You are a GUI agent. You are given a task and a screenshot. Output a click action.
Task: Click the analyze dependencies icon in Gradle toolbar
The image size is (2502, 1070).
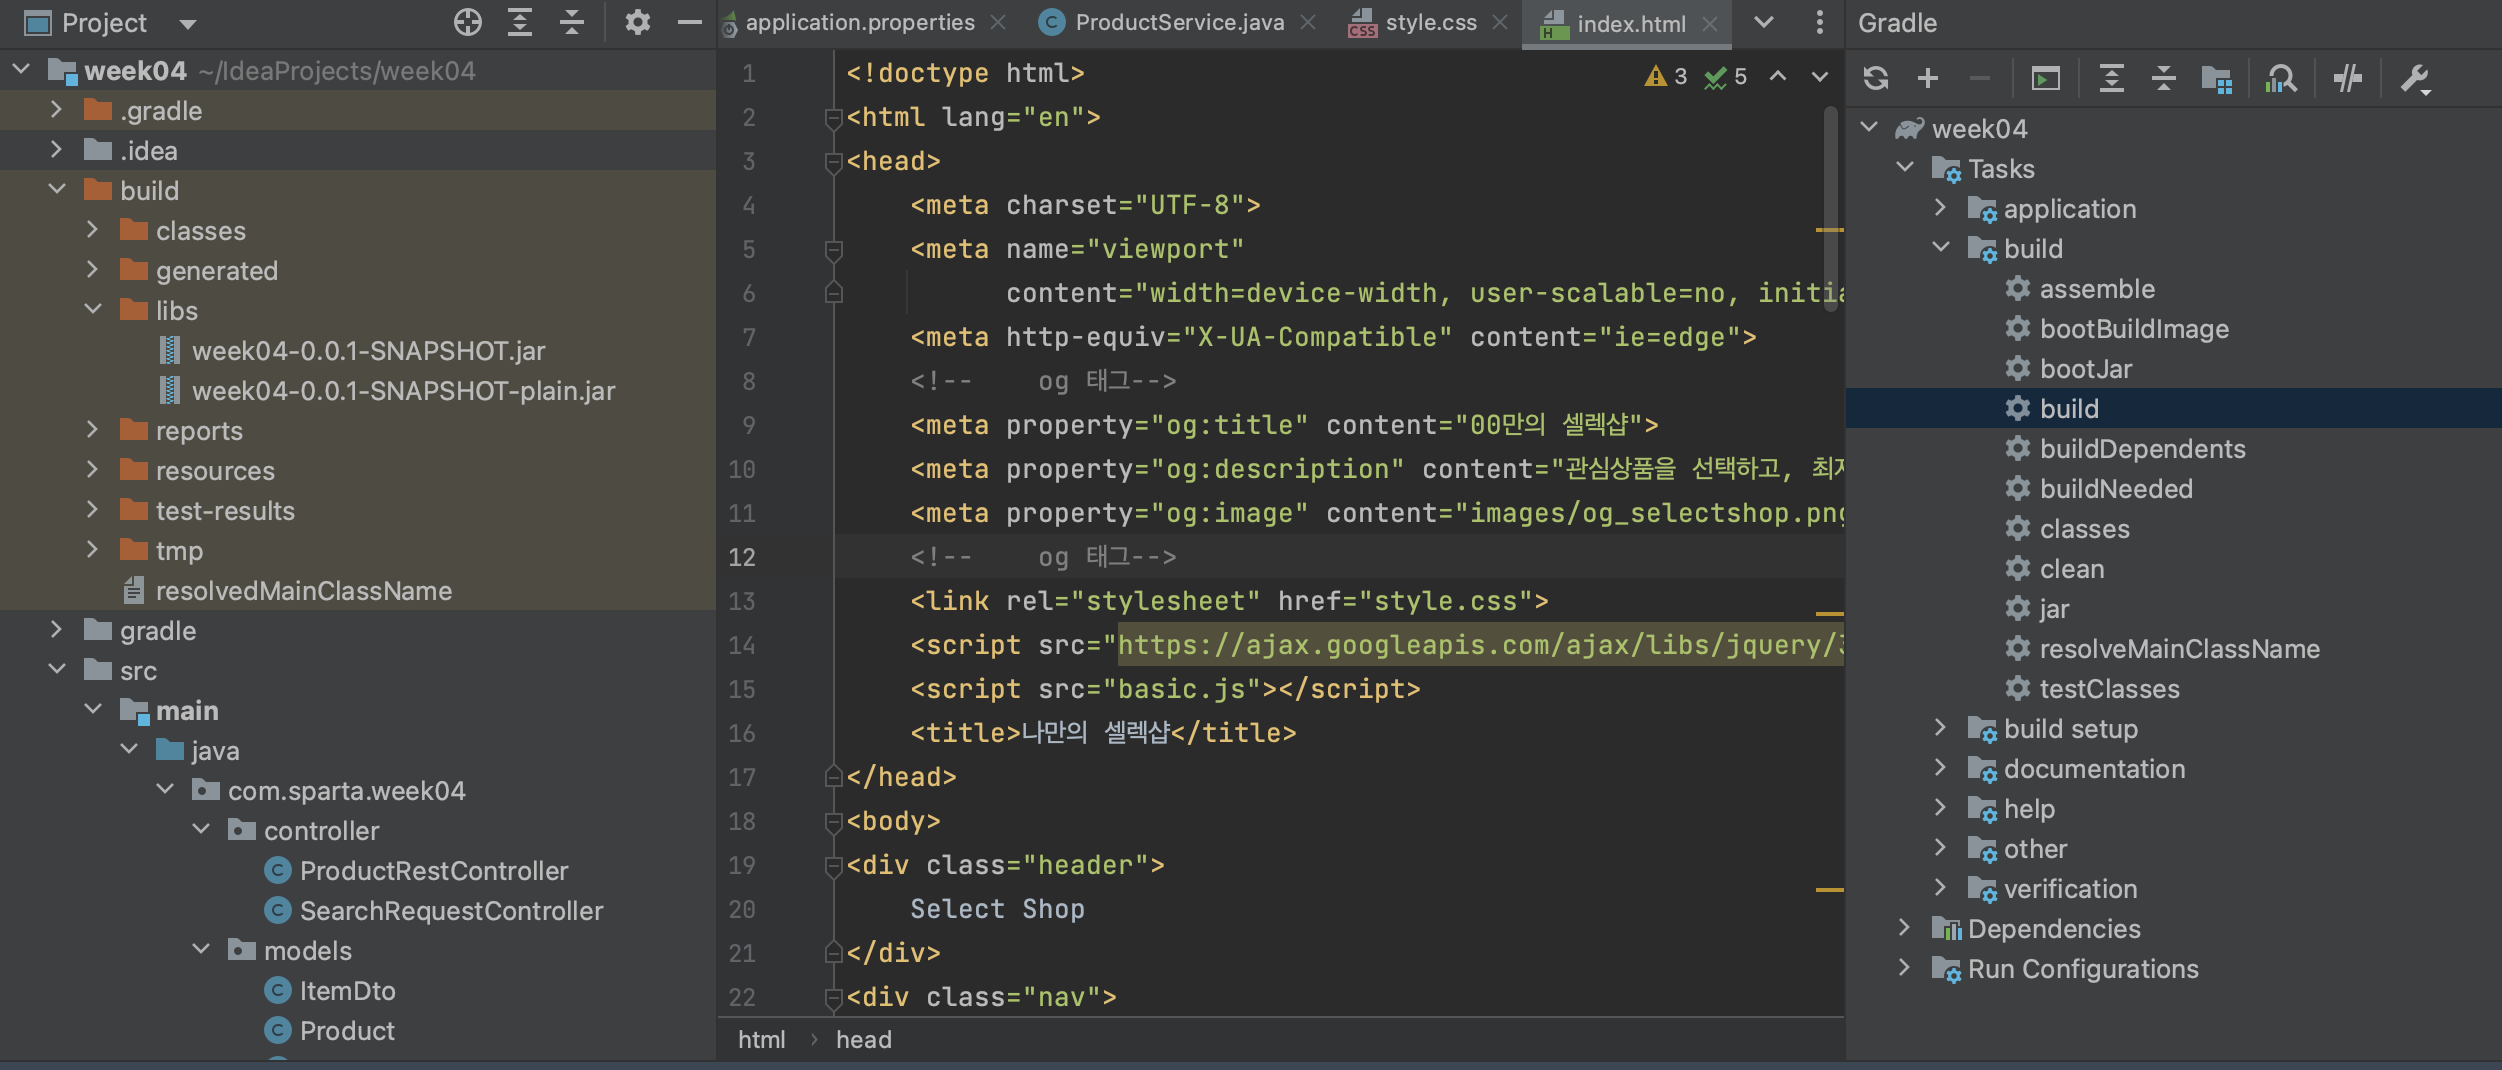point(2282,78)
